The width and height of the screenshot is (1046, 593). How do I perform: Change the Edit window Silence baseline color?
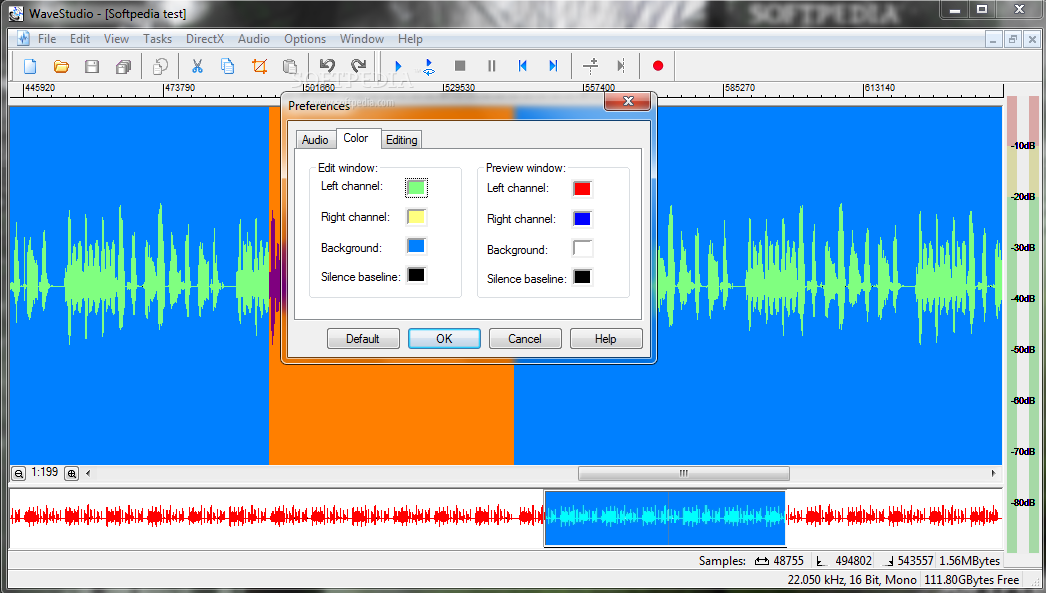[416, 275]
